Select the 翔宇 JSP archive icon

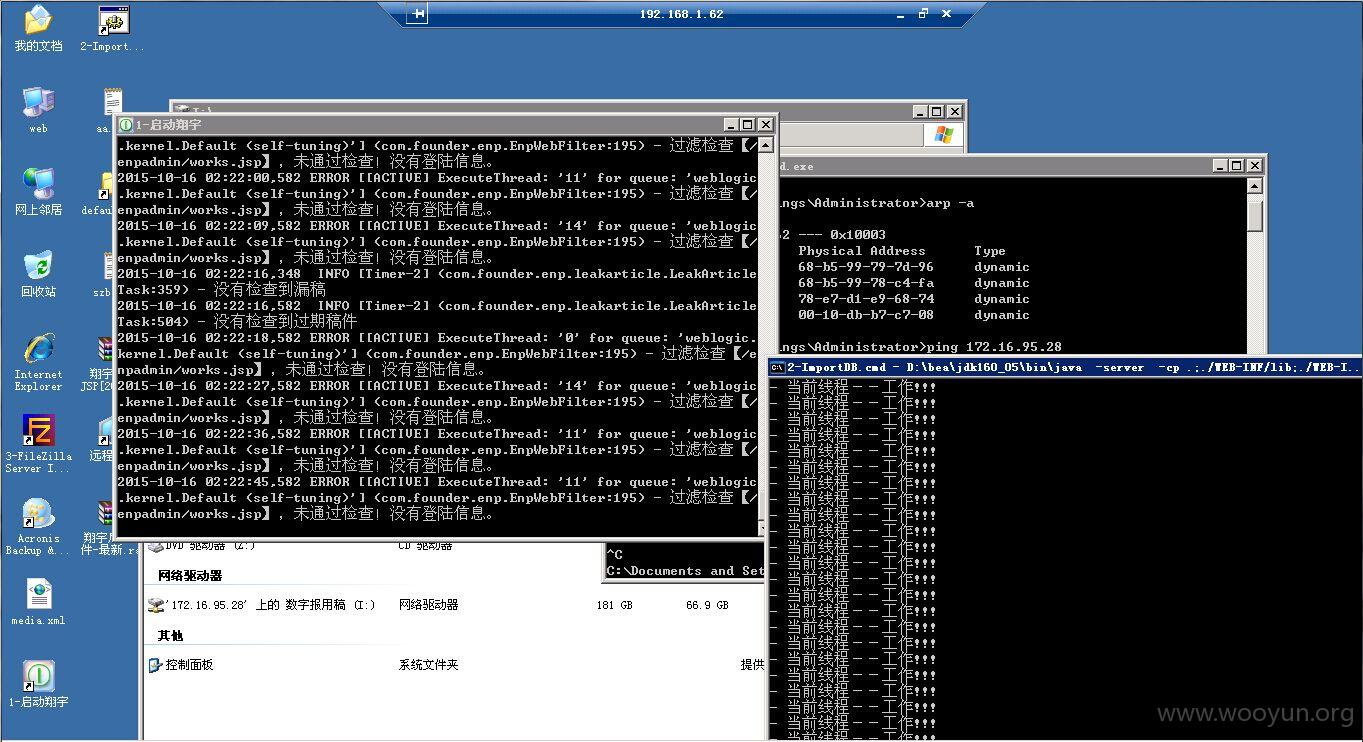coord(103,360)
